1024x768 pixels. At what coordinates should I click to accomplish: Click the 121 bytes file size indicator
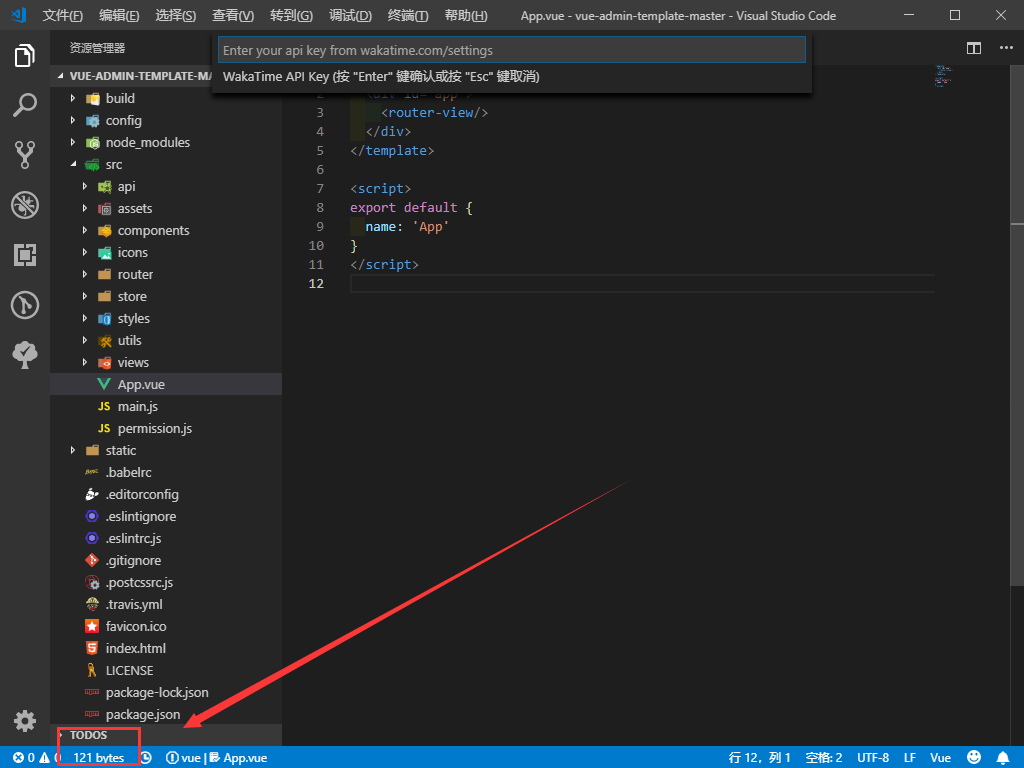tap(99, 758)
